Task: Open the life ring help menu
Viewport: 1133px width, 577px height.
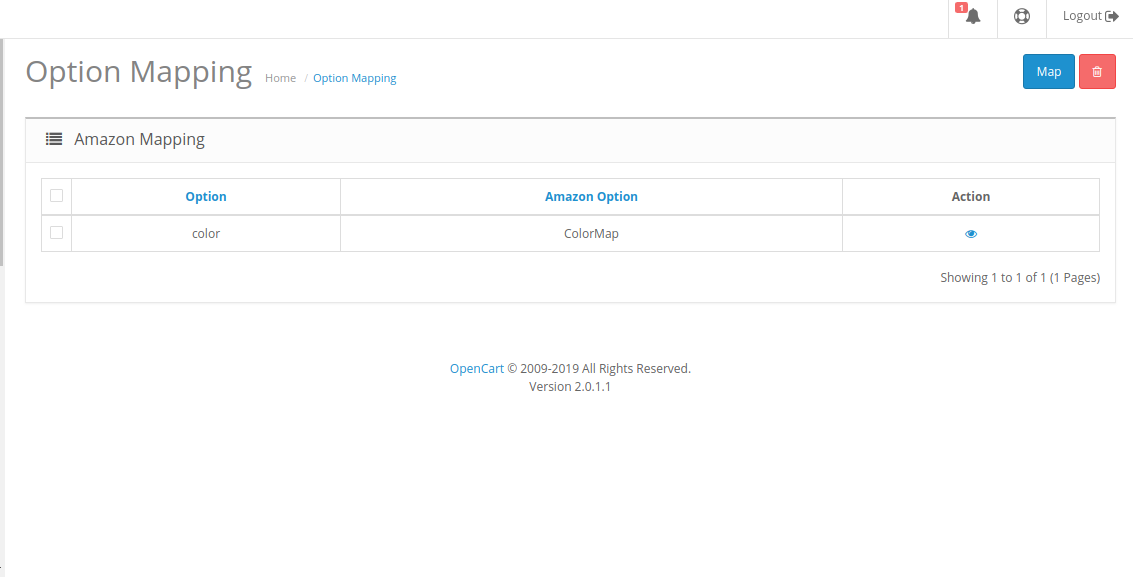Action: [1021, 17]
